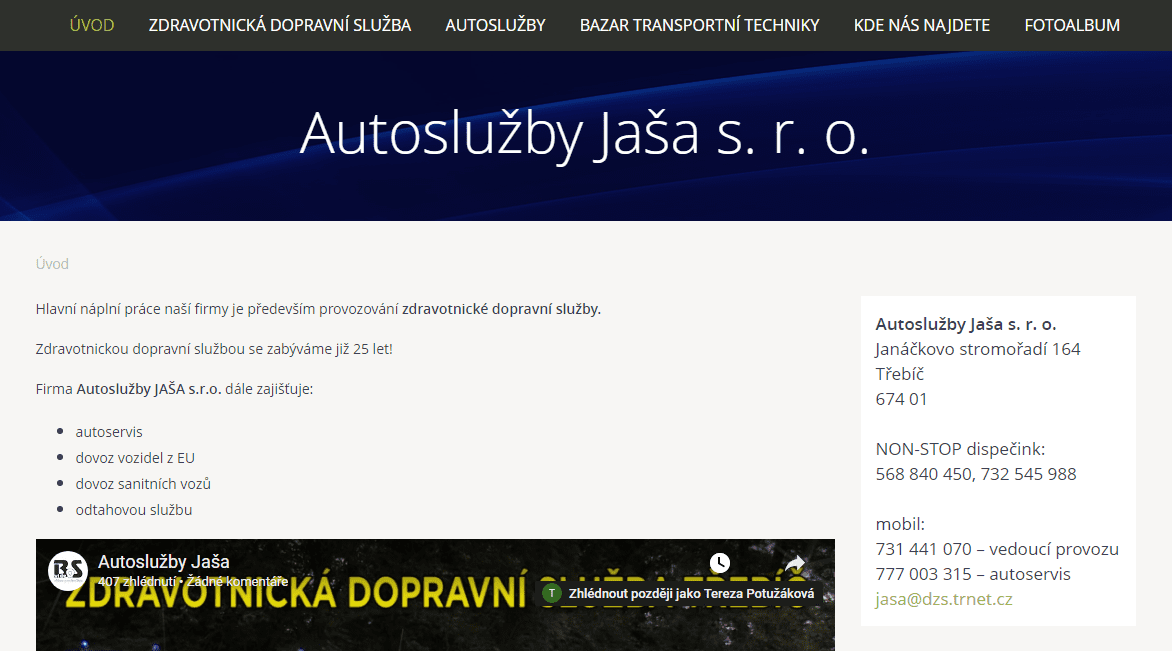Open BAZAR TRANSPORTNÍ TECHNIKY menu item
This screenshot has width=1172, height=651.
(x=699, y=25)
